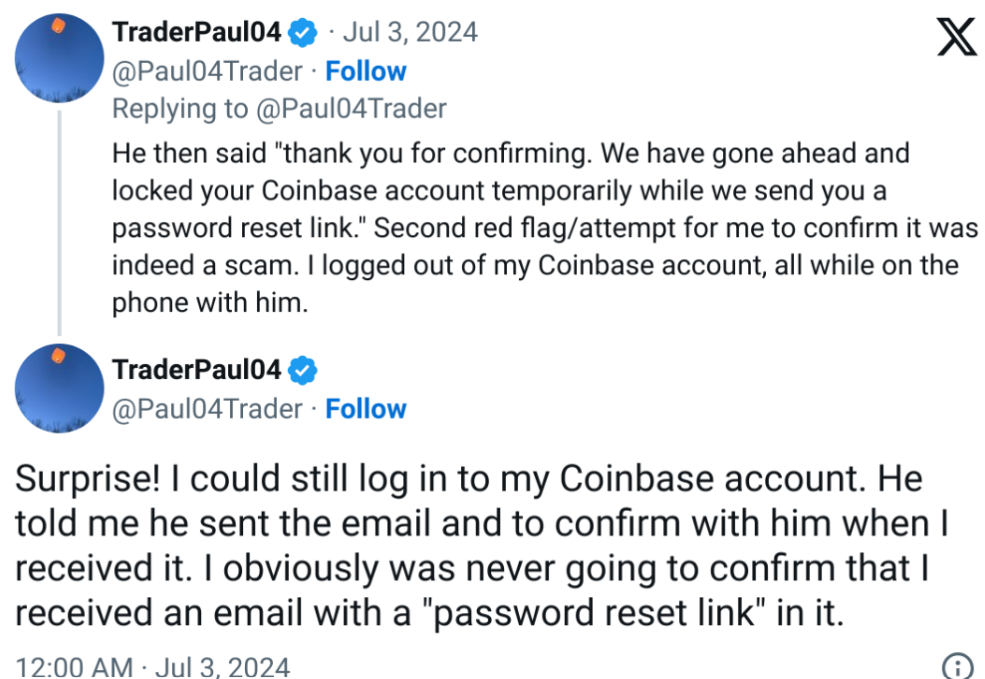Open the "12:00 AM · Jul 3, 2024" timestamp
985x679 pixels.
click(x=153, y=666)
